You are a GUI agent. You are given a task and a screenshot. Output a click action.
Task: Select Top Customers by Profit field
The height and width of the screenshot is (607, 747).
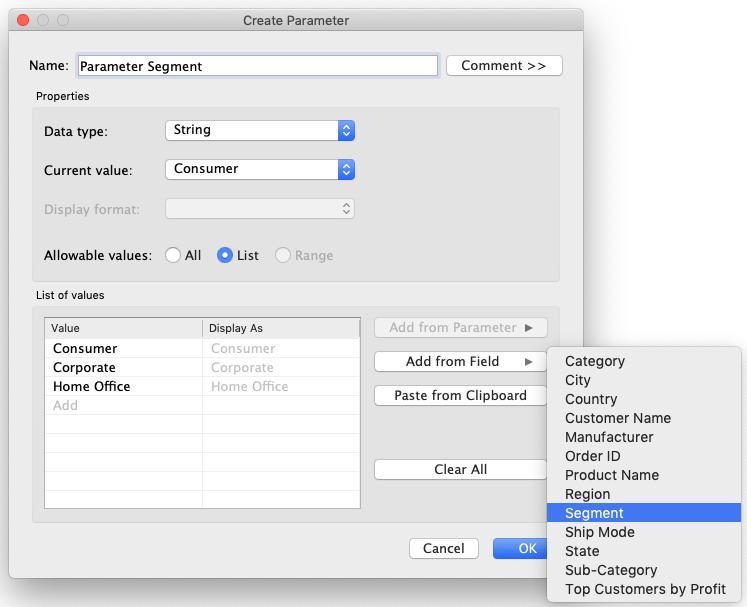click(x=645, y=589)
